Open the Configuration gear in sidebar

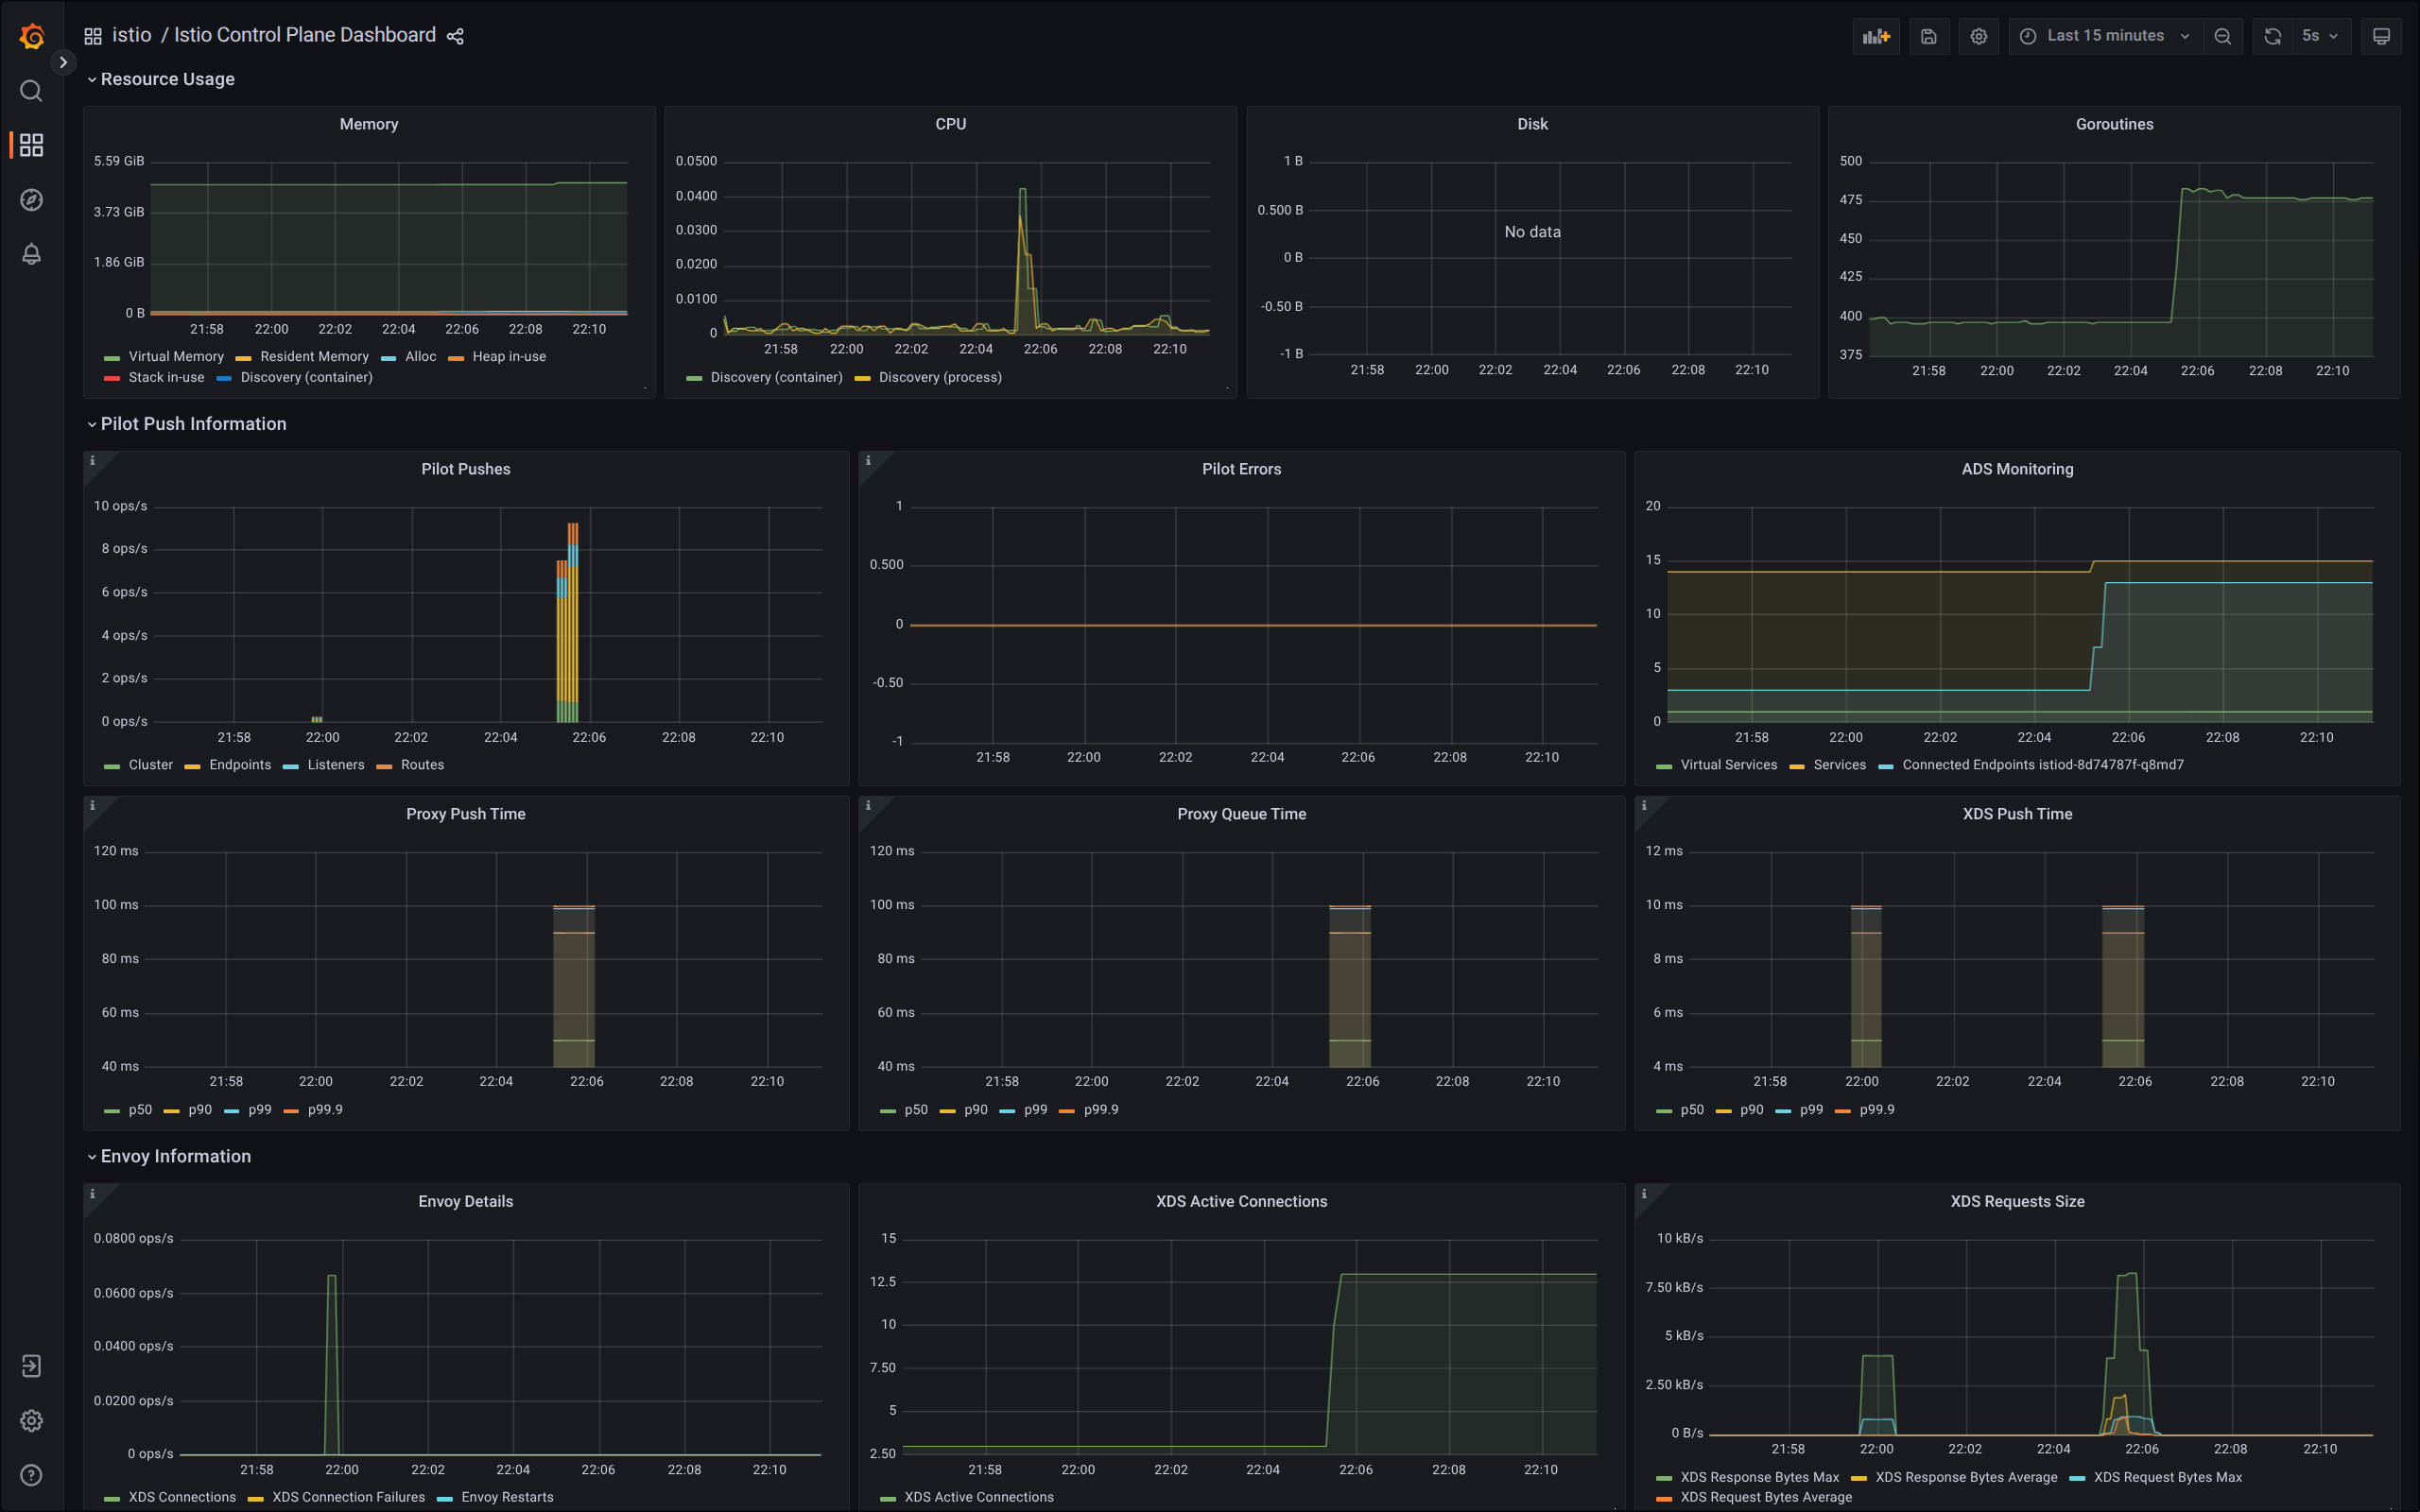point(31,1420)
